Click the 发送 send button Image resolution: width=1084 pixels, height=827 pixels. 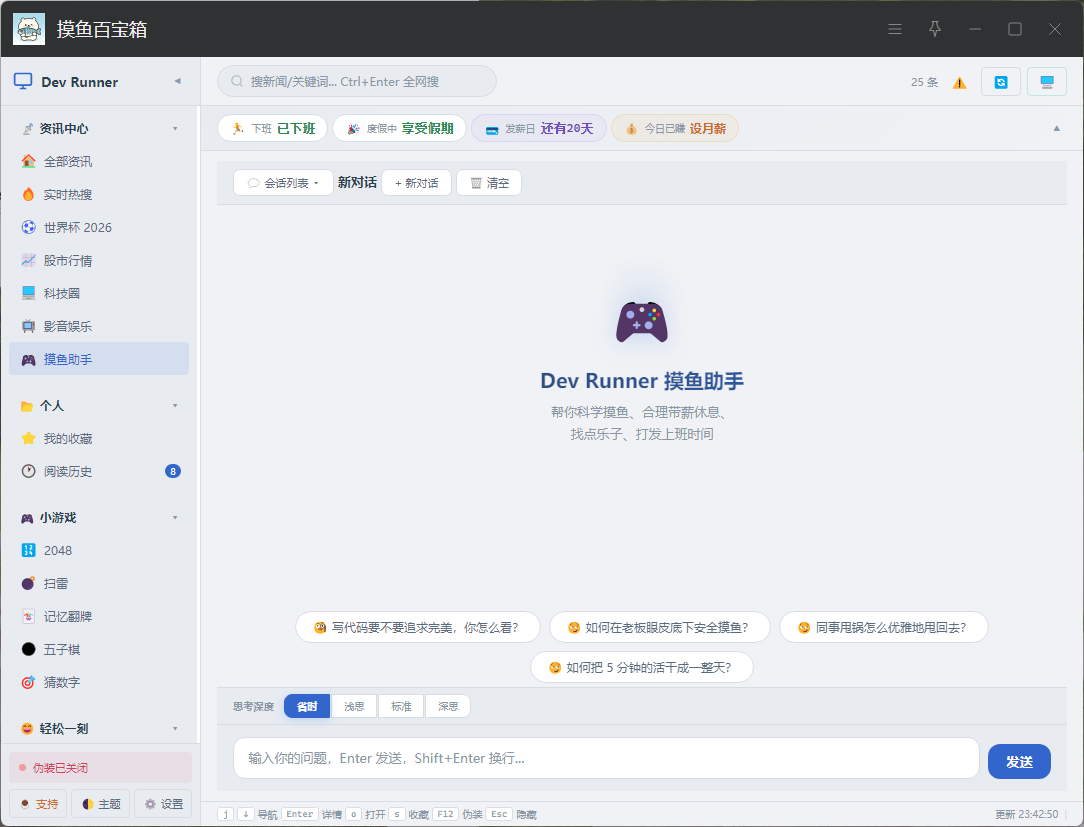click(1019, 761)
